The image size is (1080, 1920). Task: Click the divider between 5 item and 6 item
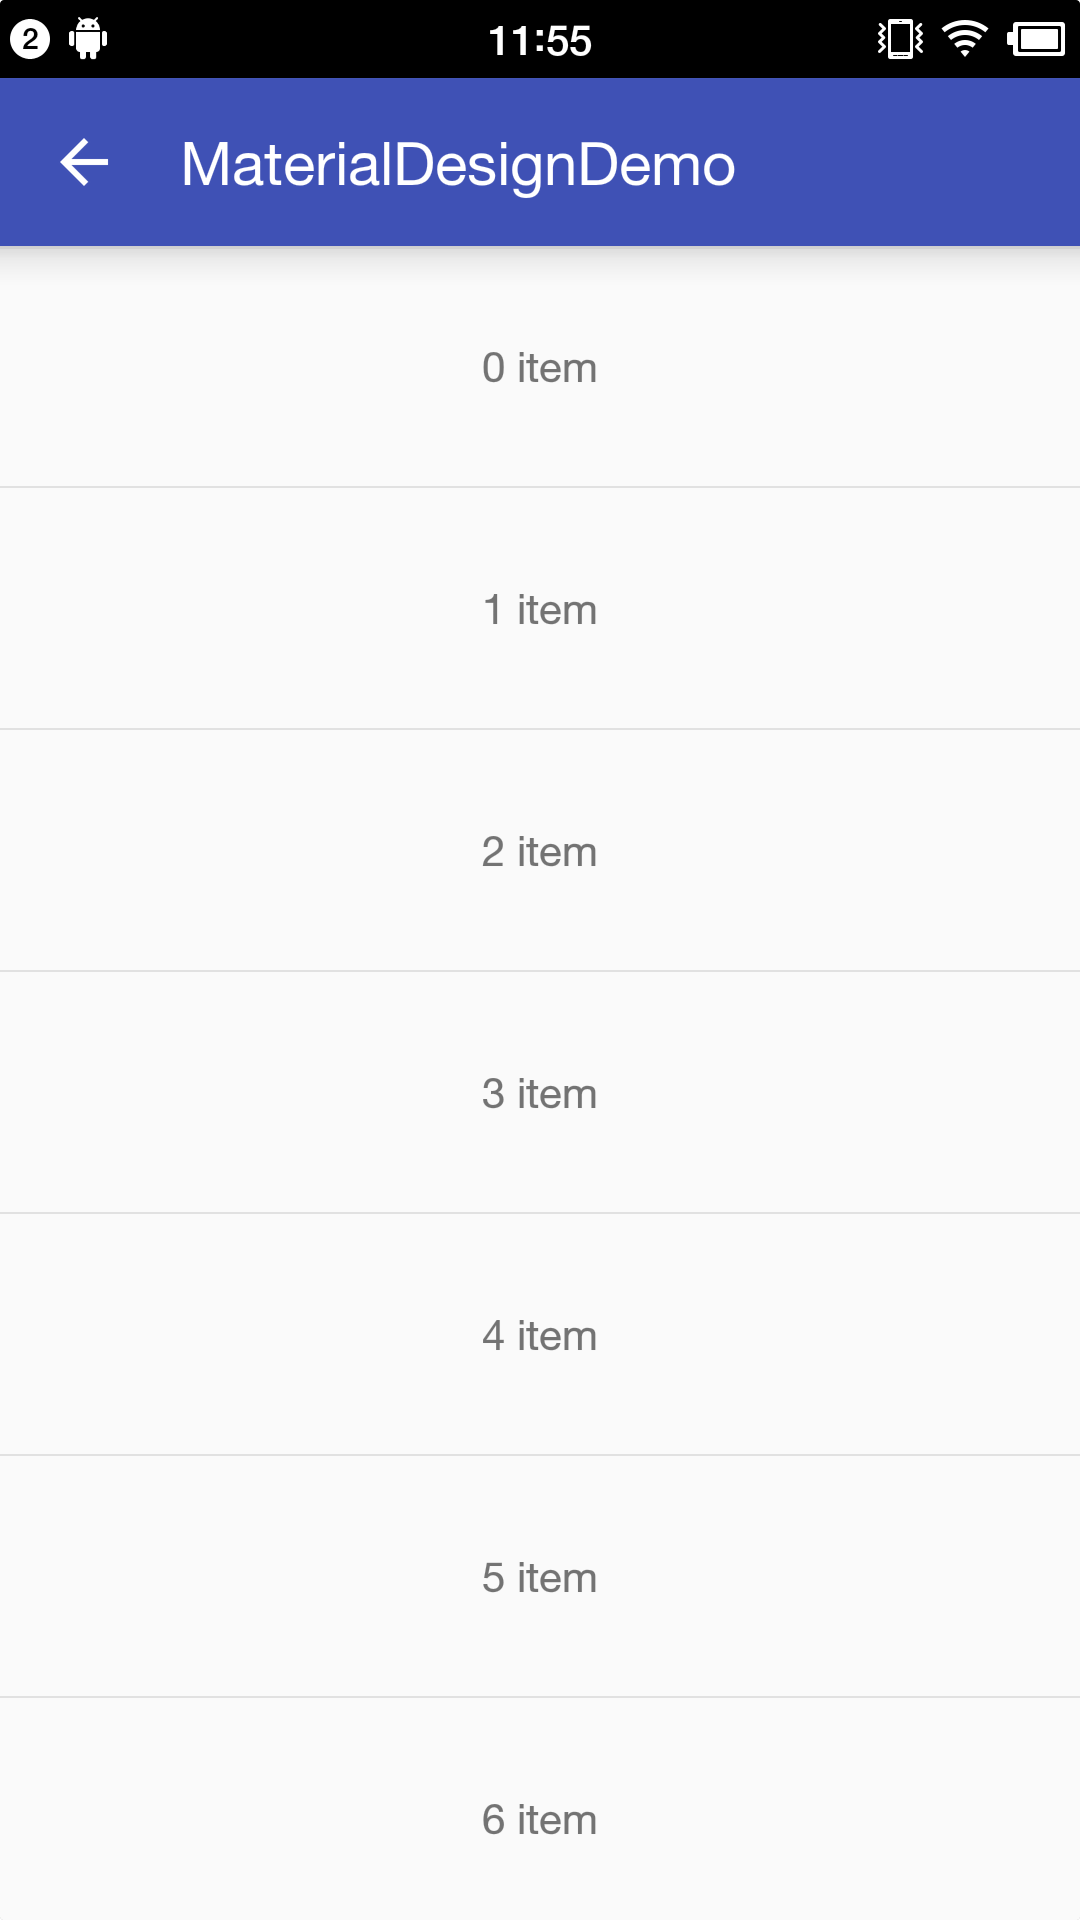[540, 1697]
